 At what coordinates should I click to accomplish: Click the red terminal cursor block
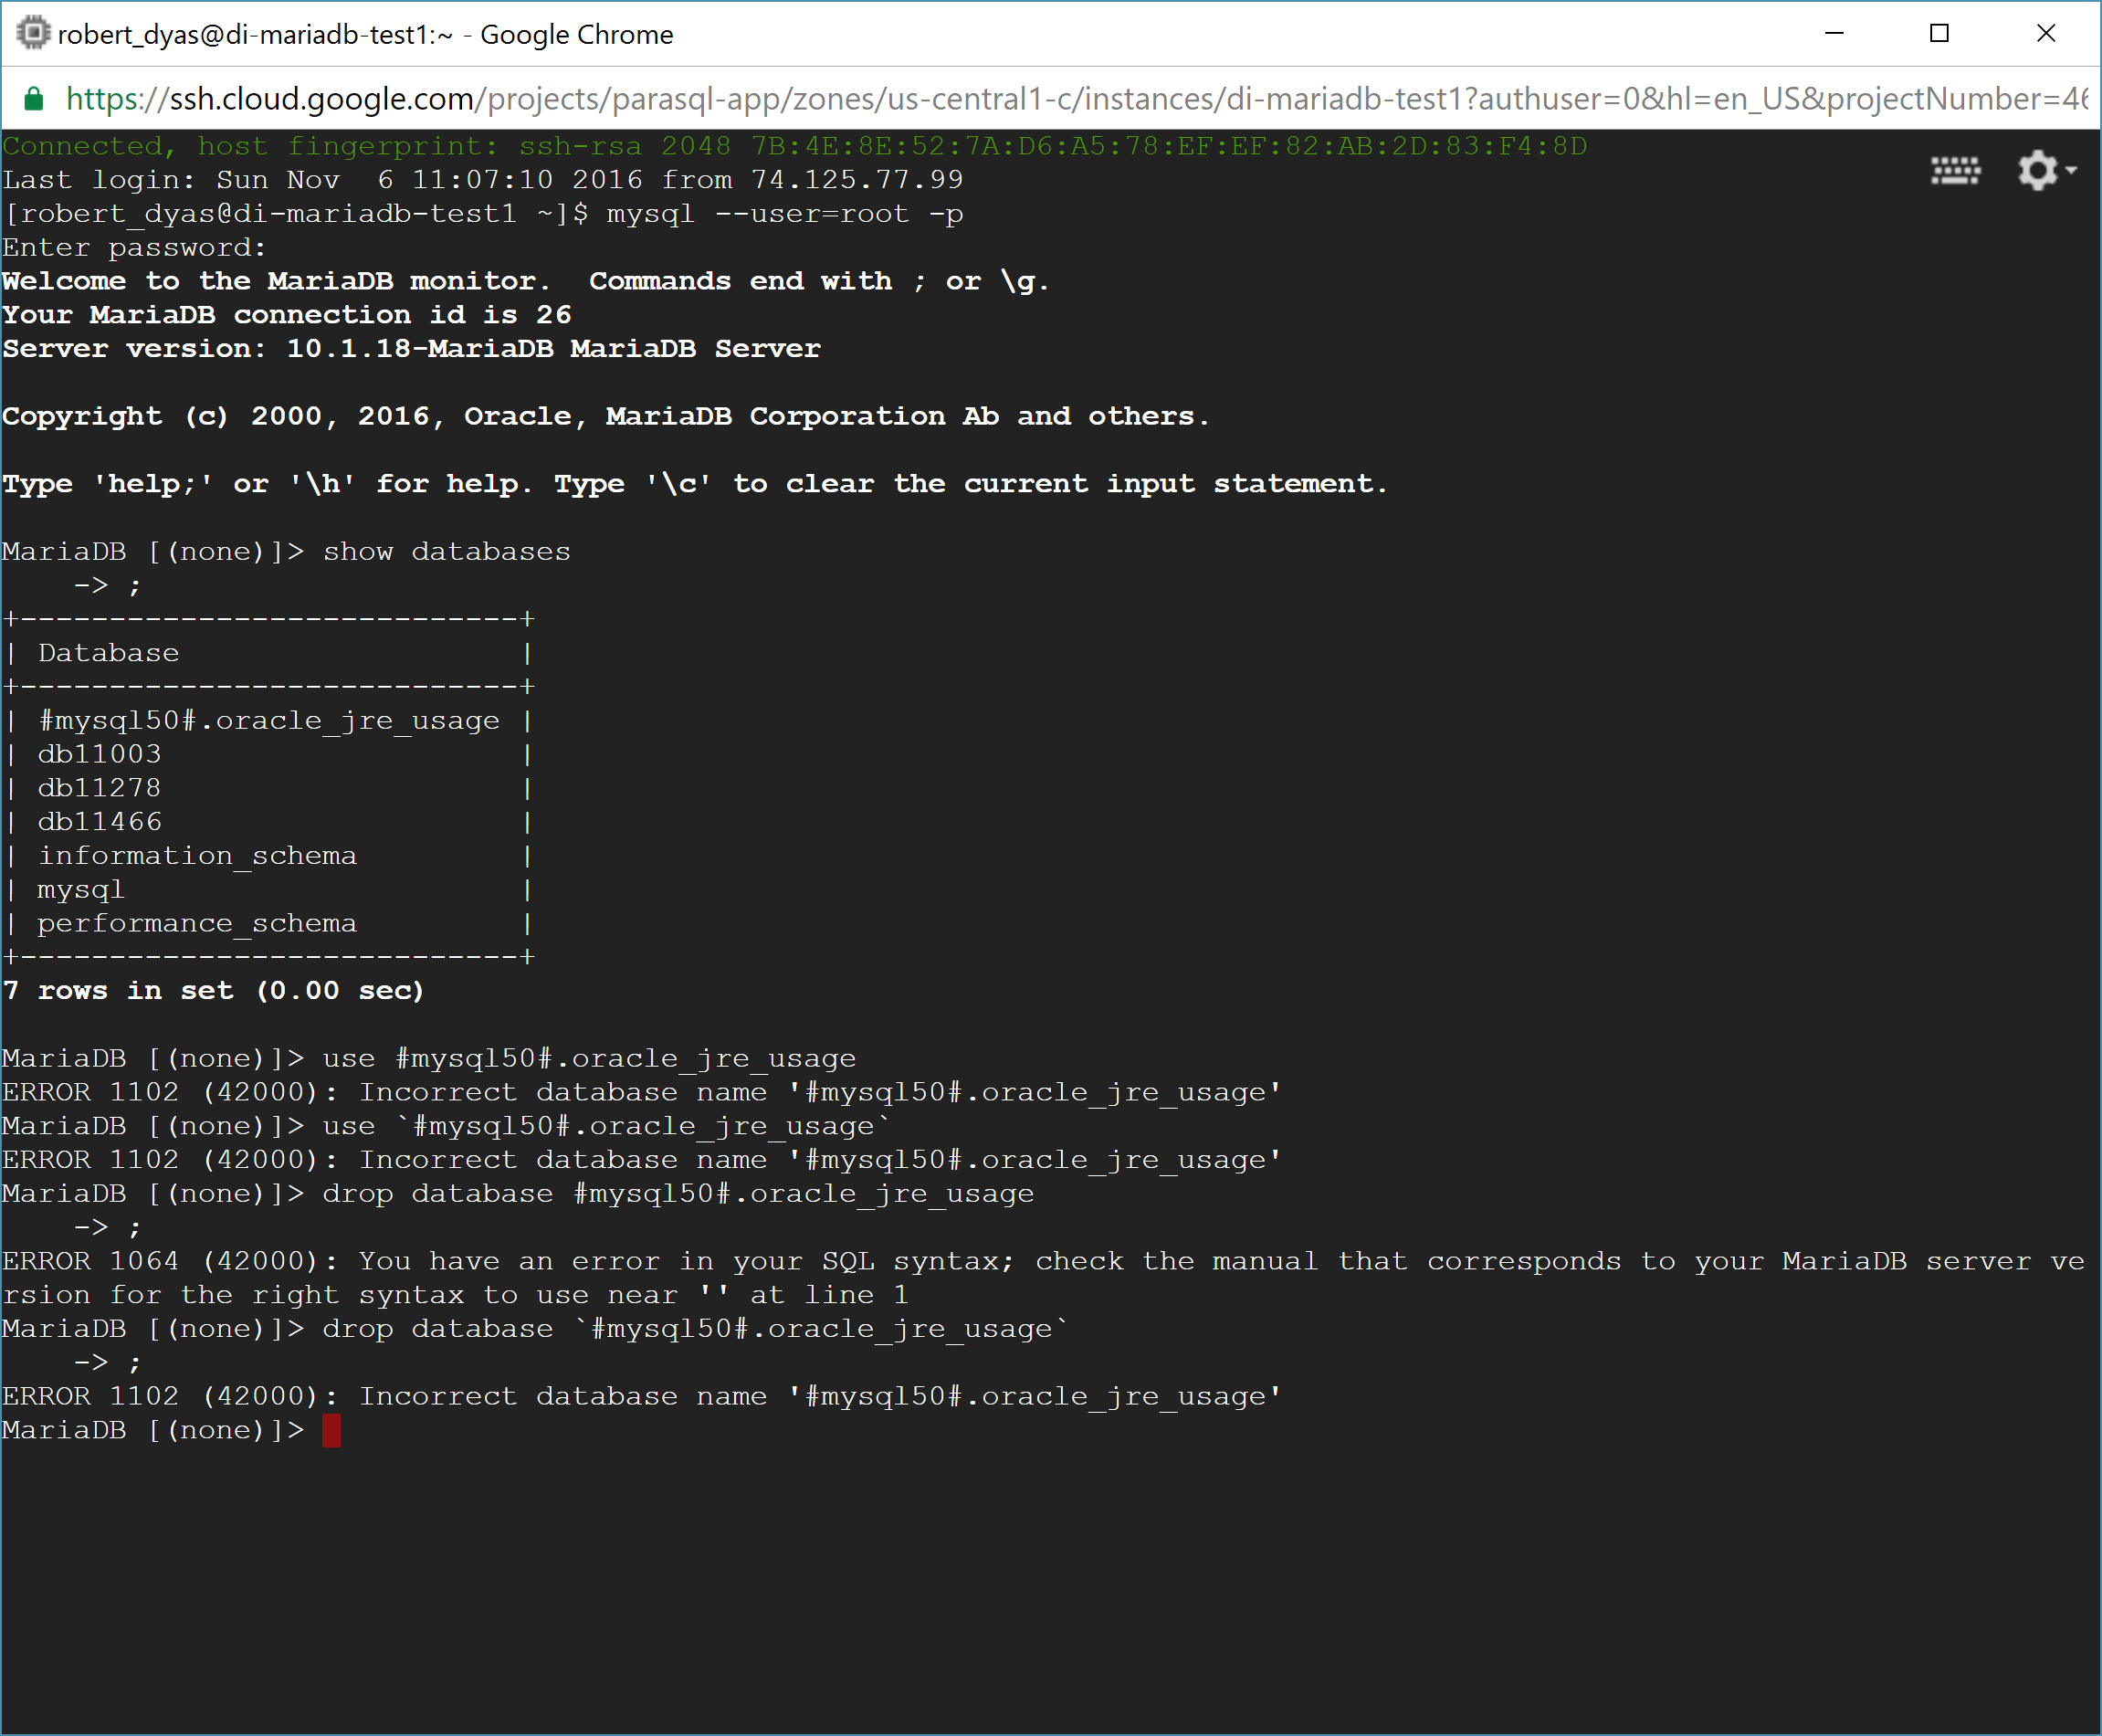(x=331, y=1430)
